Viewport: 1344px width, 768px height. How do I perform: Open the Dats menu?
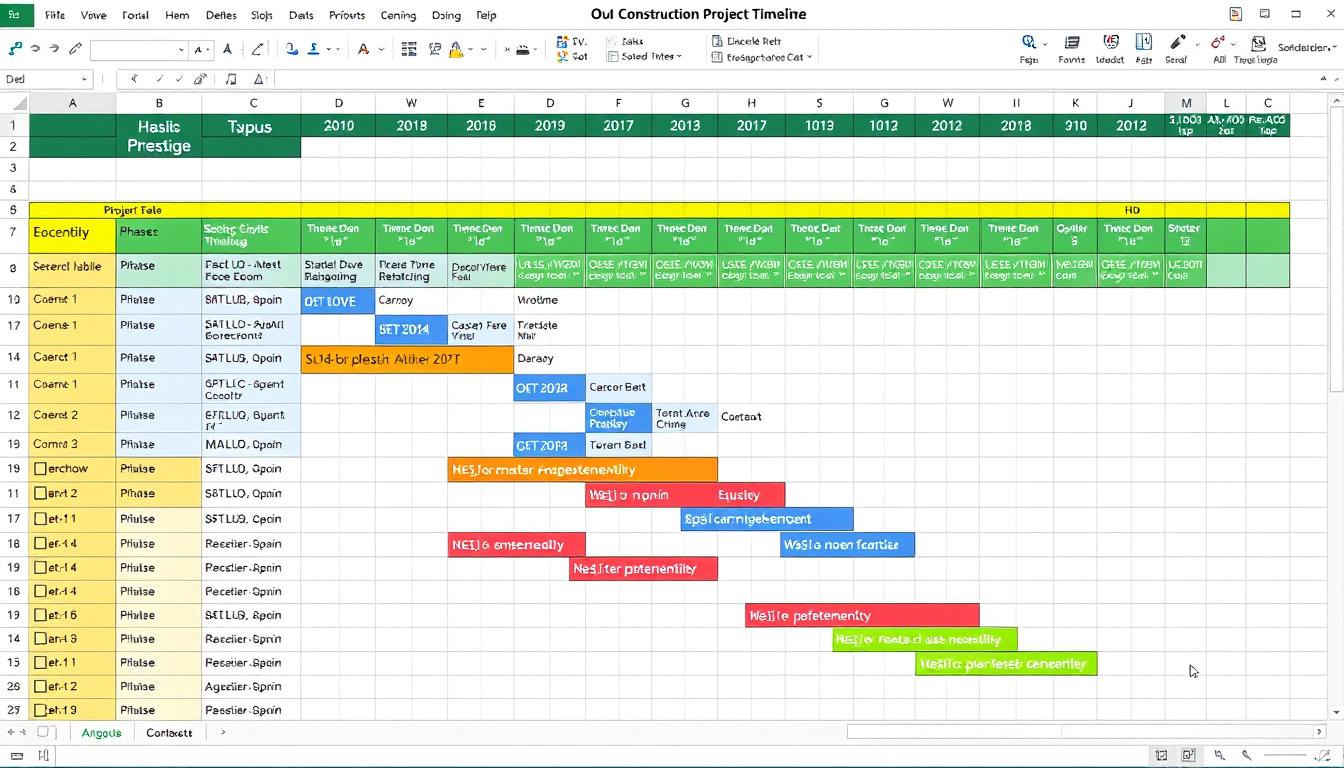[300, 15]
